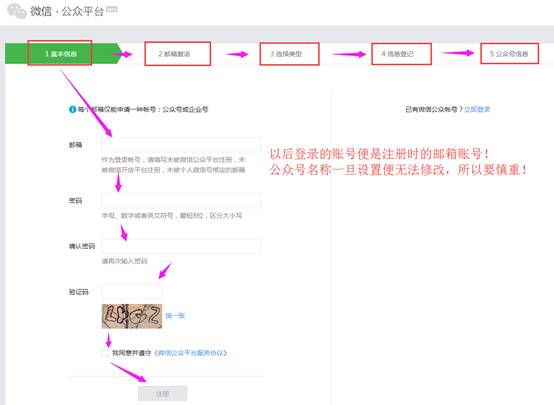Focus the 验证码 captcha input field
554x405 pixels.
tap(132, 292)
